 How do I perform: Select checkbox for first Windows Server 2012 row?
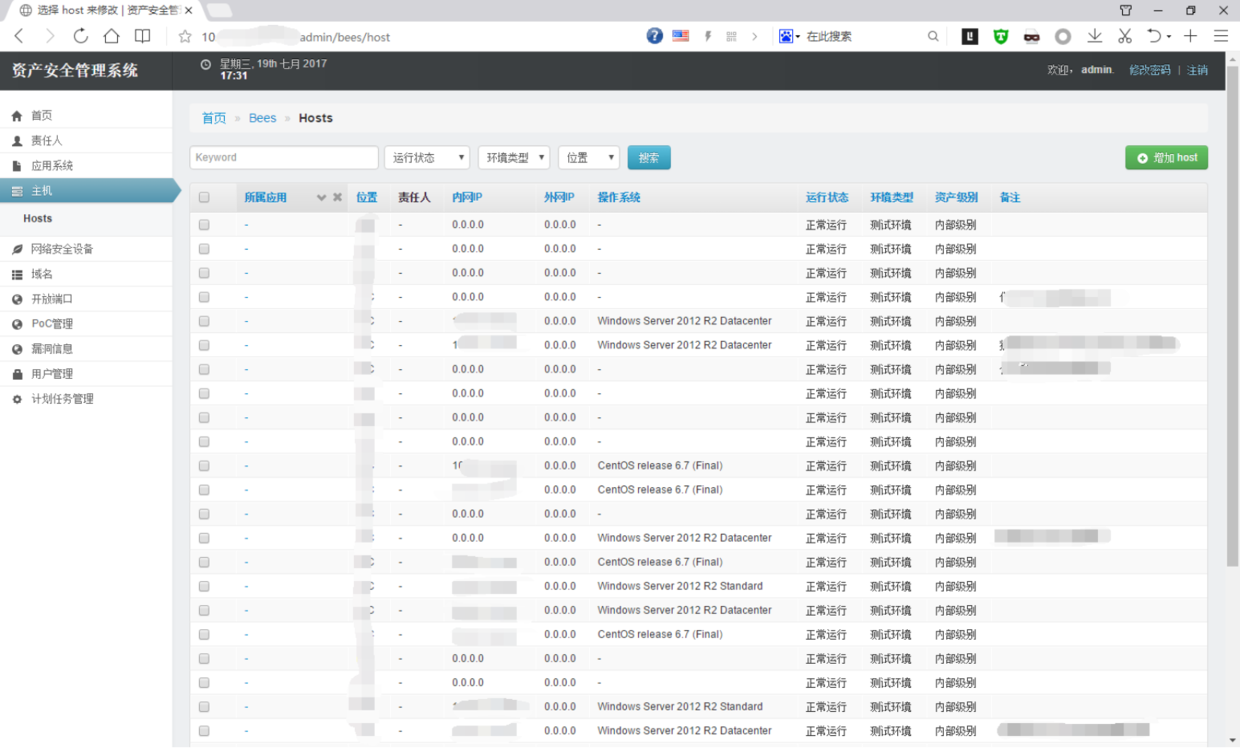click(x=204, y=321)
